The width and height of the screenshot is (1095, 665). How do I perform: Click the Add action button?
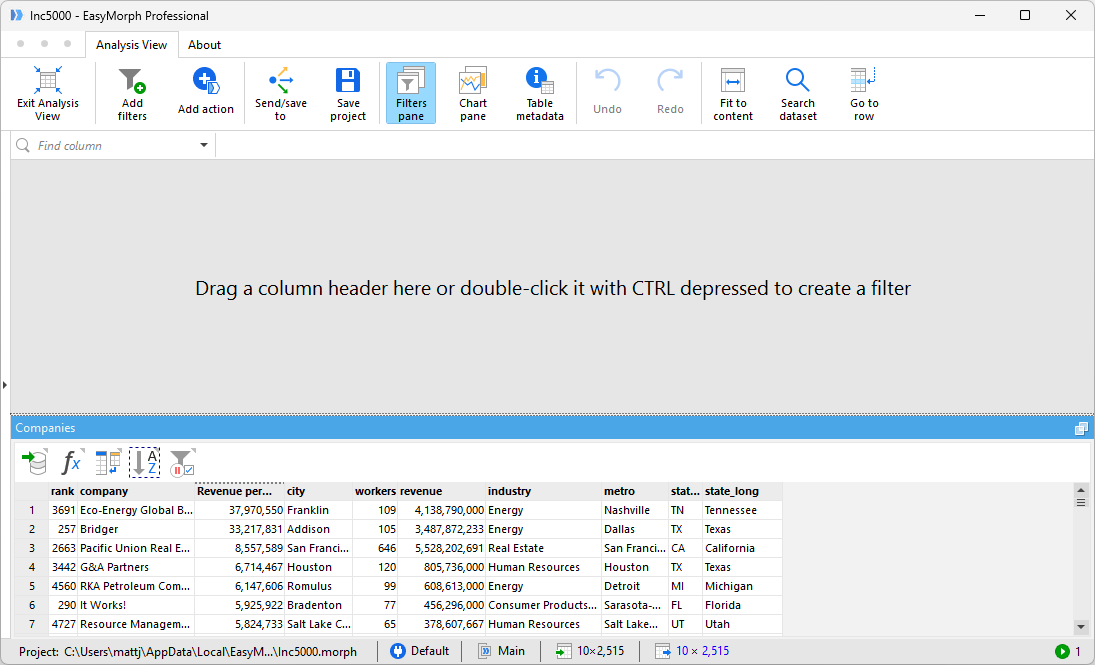(x=205, y=93)
